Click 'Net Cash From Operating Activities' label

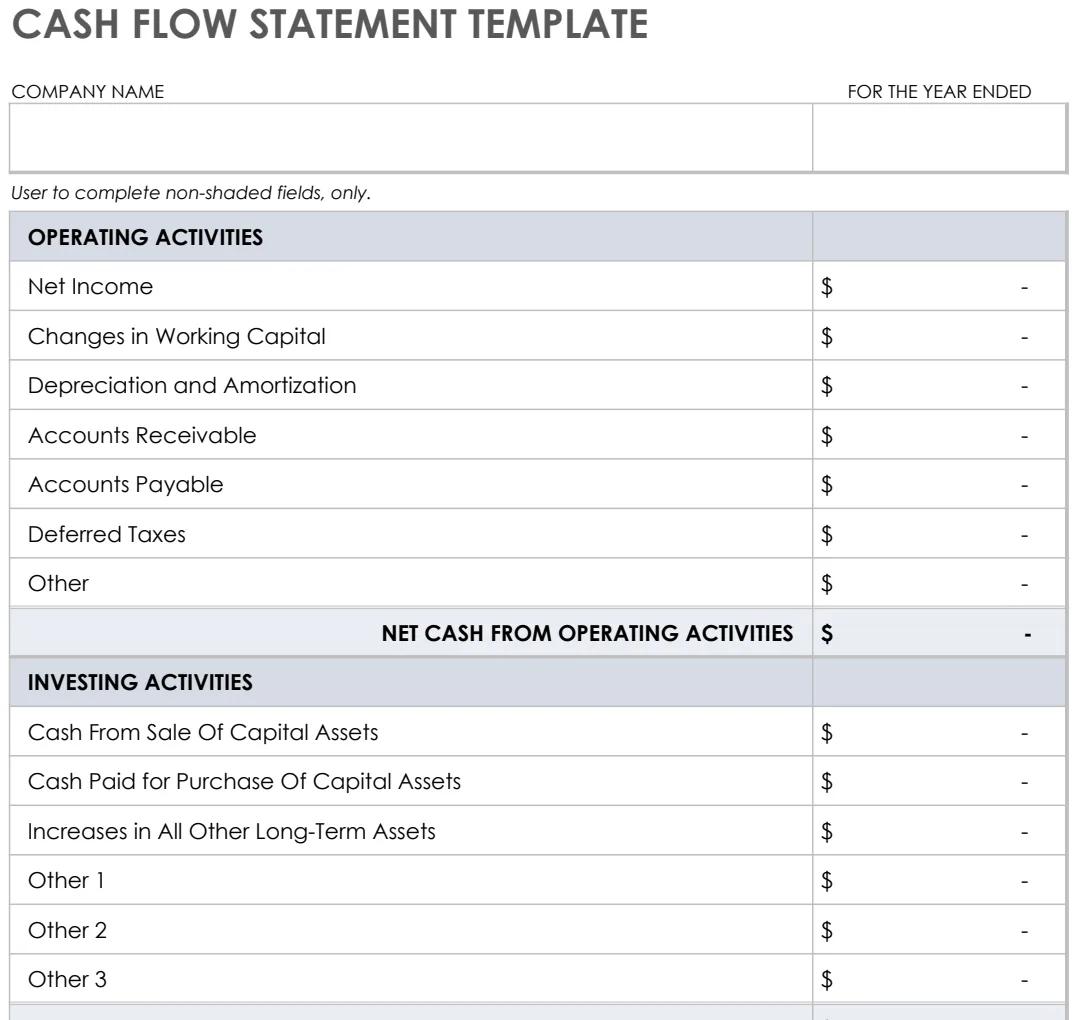pyautogui.click(x=587, y=633)
